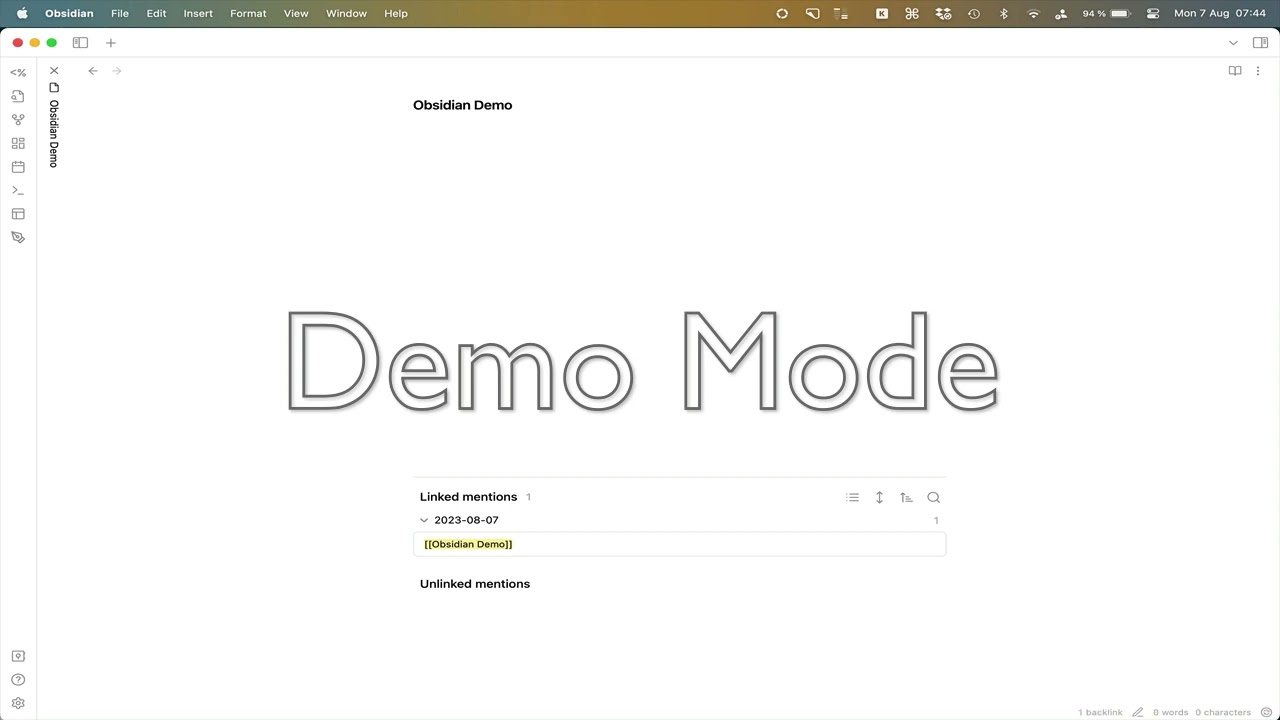Click the Time Machine menu bar icon

click(x=973, y=13)
